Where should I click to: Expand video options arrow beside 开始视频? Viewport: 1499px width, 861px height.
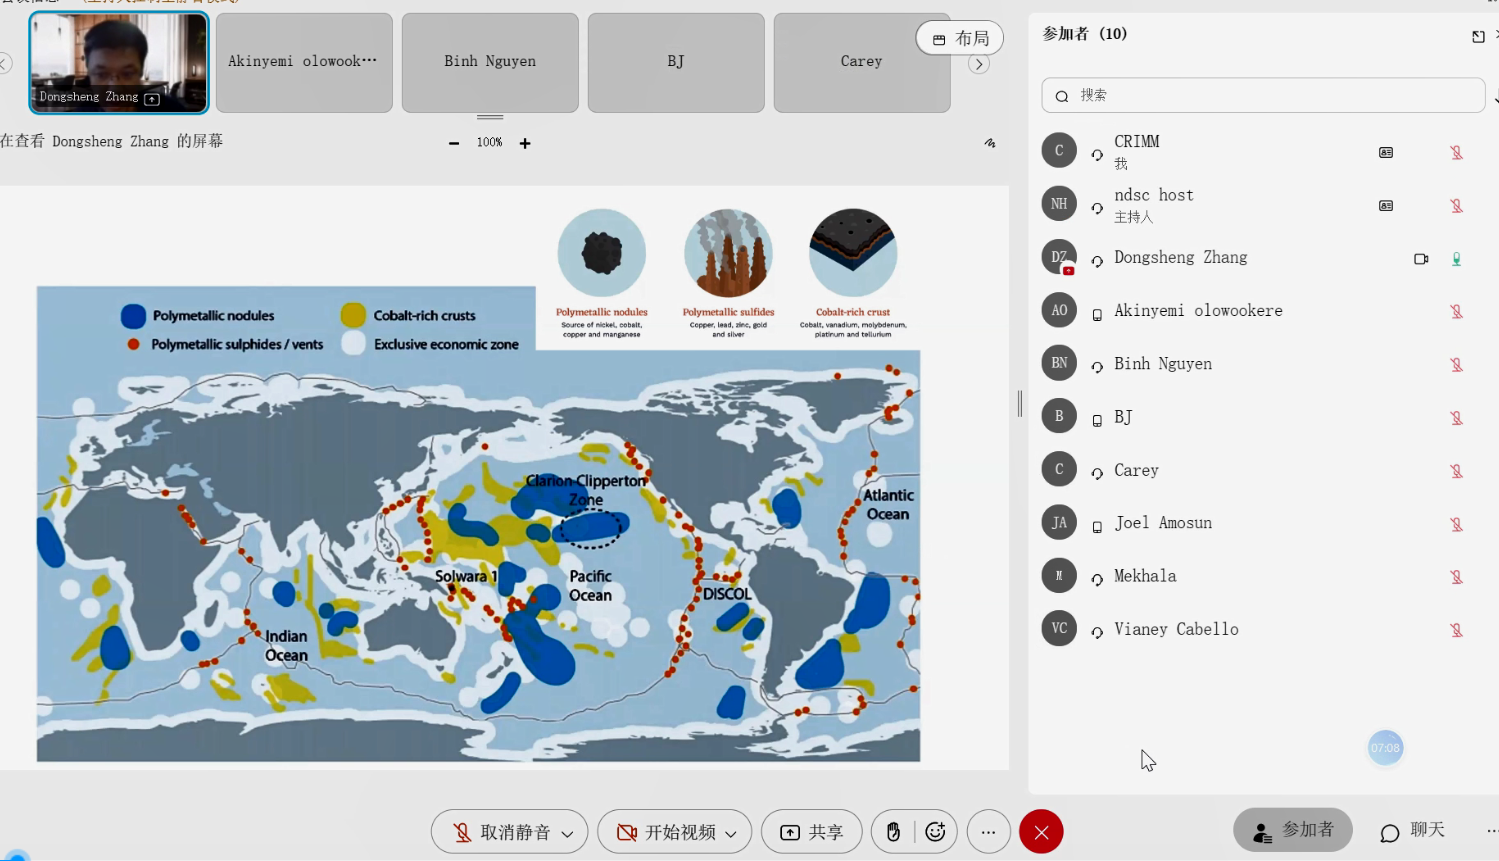pos(732,833)
